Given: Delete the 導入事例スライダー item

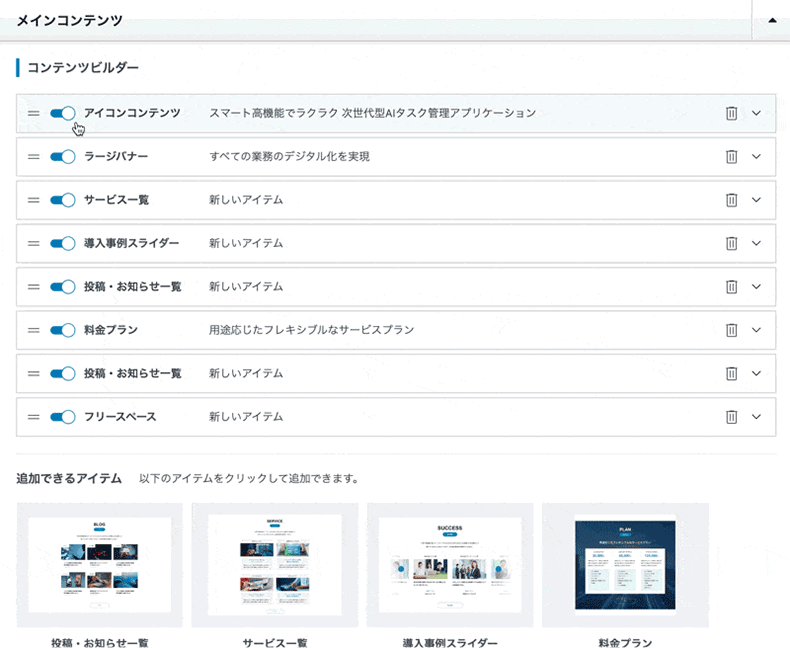Looking at the screenshot, I should (731, 243).
